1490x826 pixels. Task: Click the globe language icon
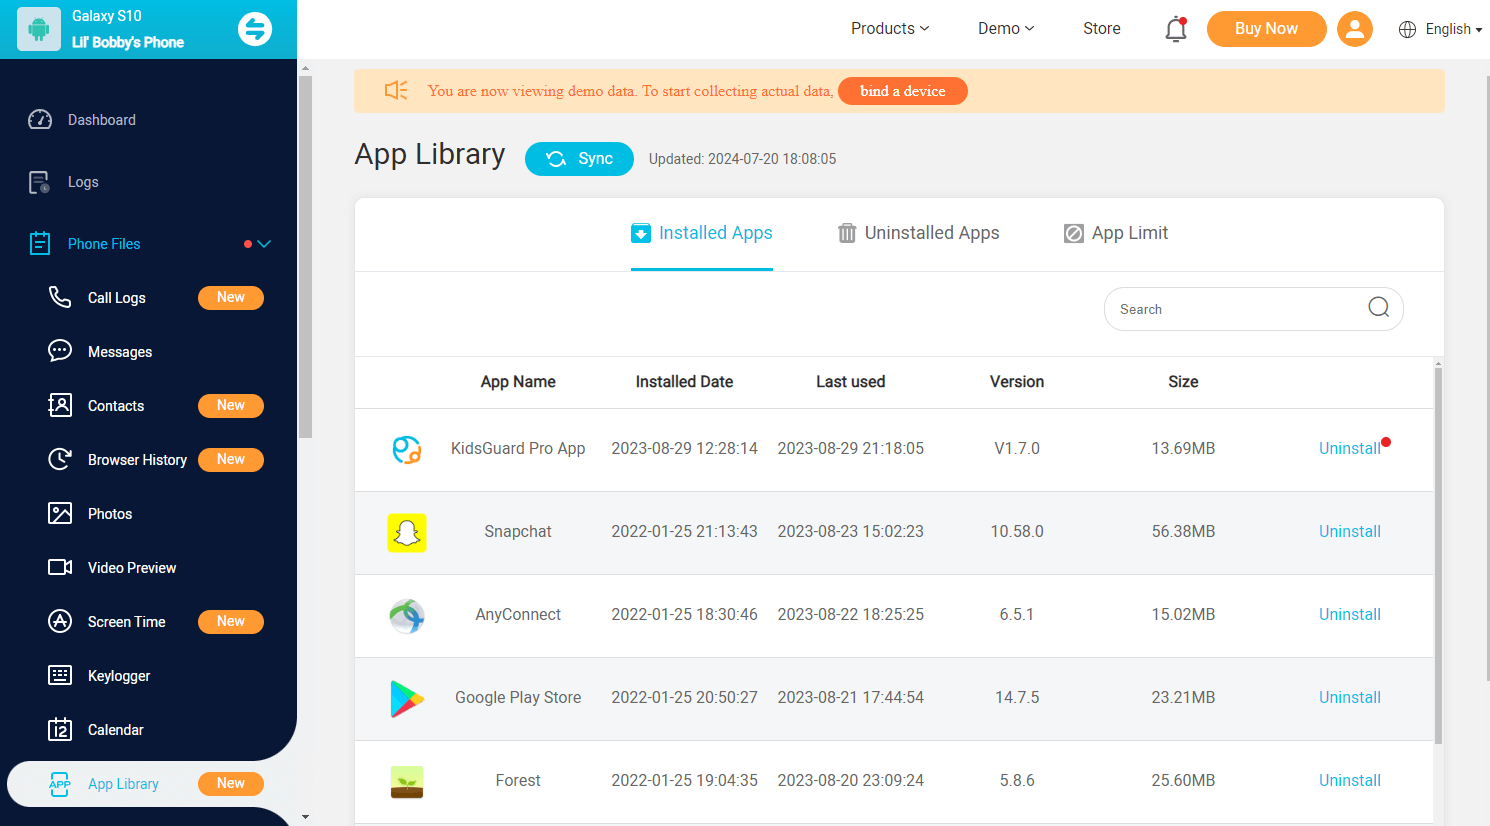coord(1408,29)
